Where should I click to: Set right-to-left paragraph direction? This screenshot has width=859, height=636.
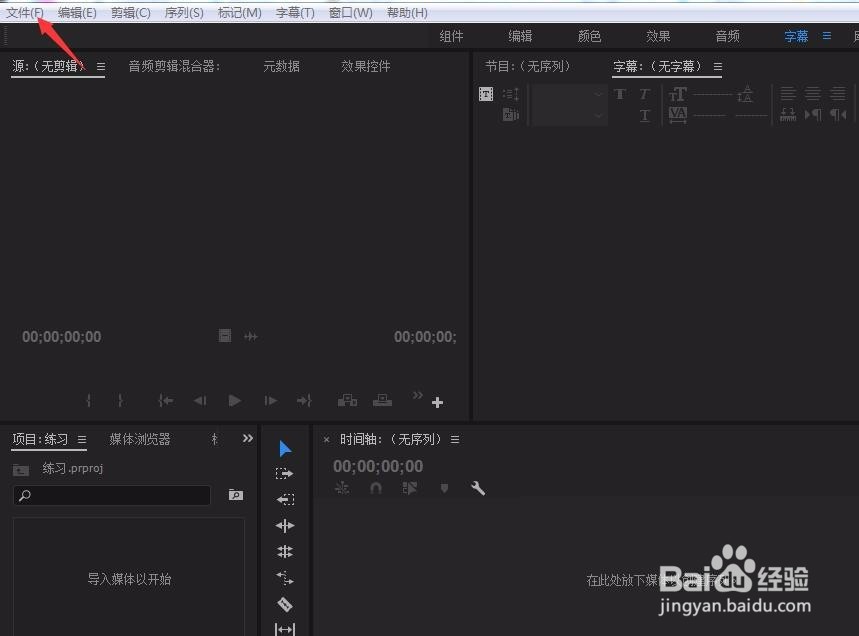(x=838, y=114)
